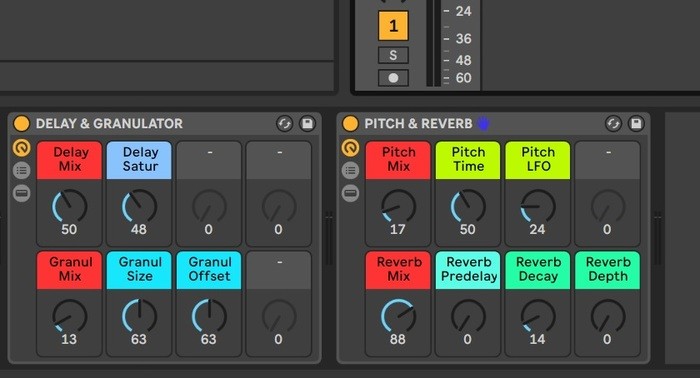Click the Reverb Mix knob
Image resolution: width=700 pixels, height=378 pixels.
(x=398, y=316)
